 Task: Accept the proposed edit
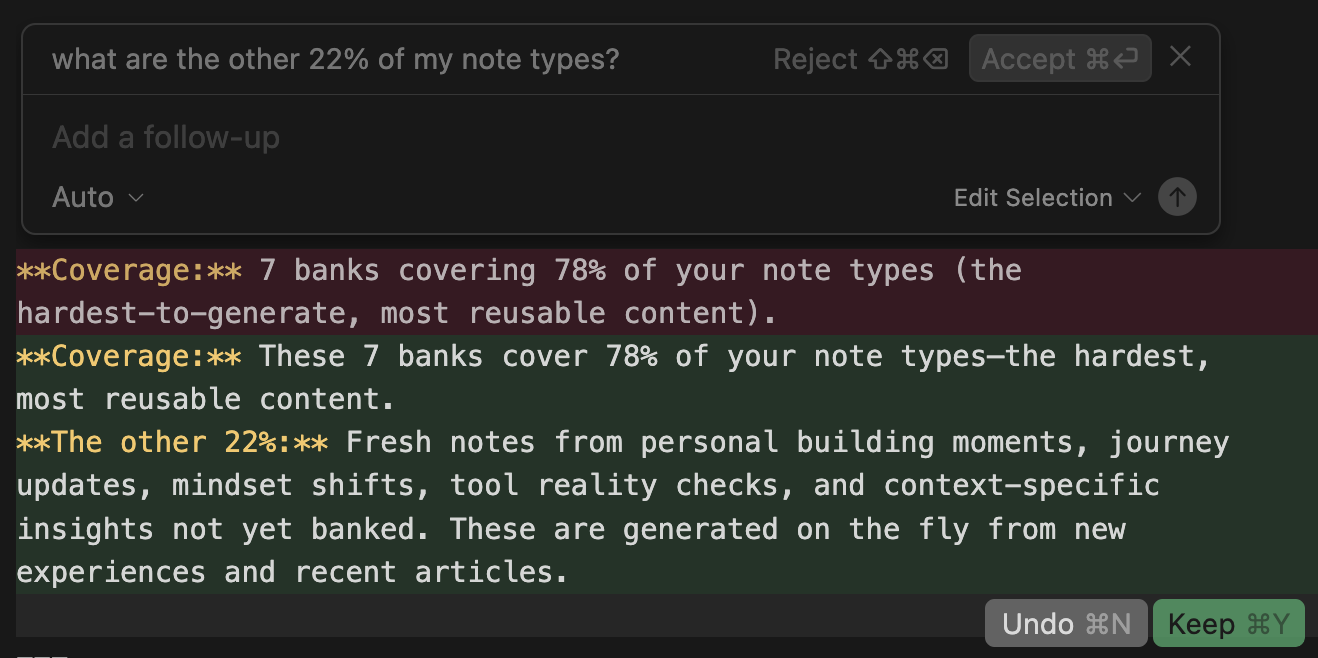[1060, 59]
